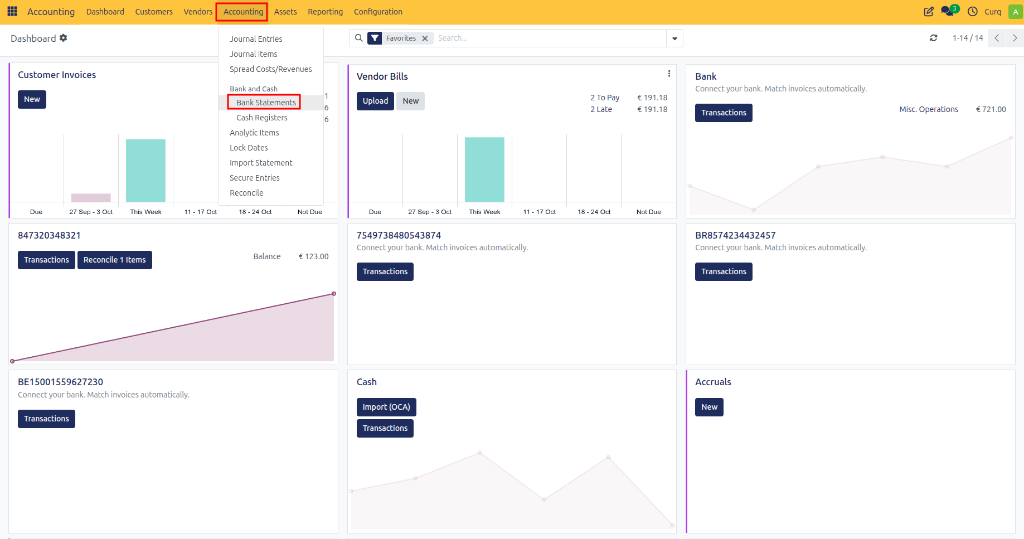Click the Misc. Operations link
The image size is (1024, 539).
coord(929,110)
